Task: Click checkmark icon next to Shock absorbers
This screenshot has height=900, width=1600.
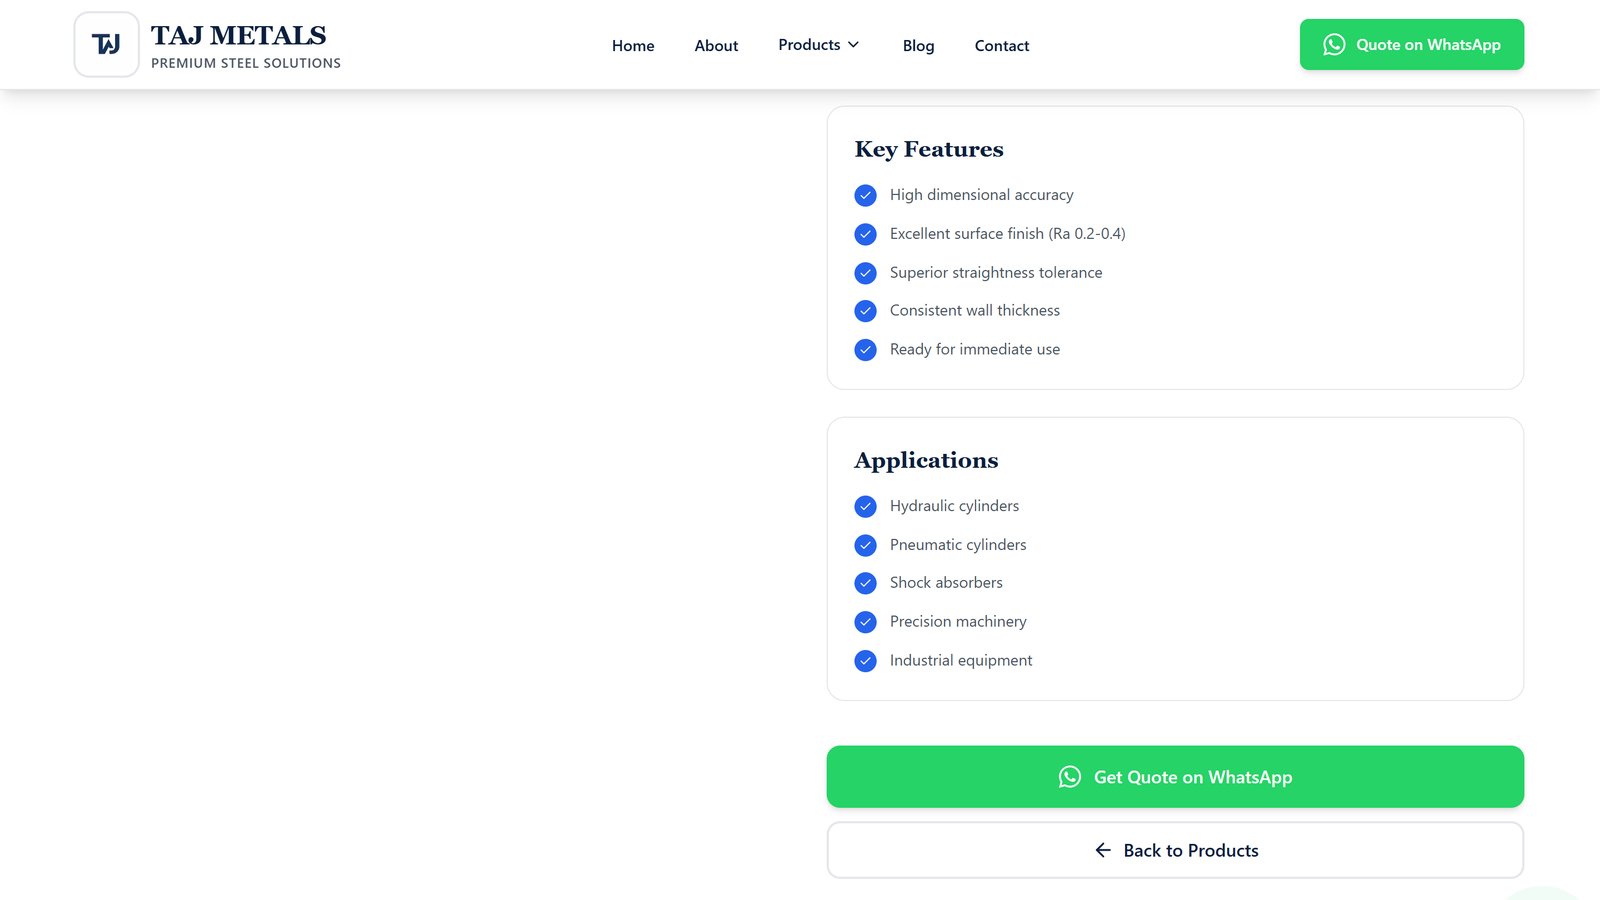Action: click(866, 583)
